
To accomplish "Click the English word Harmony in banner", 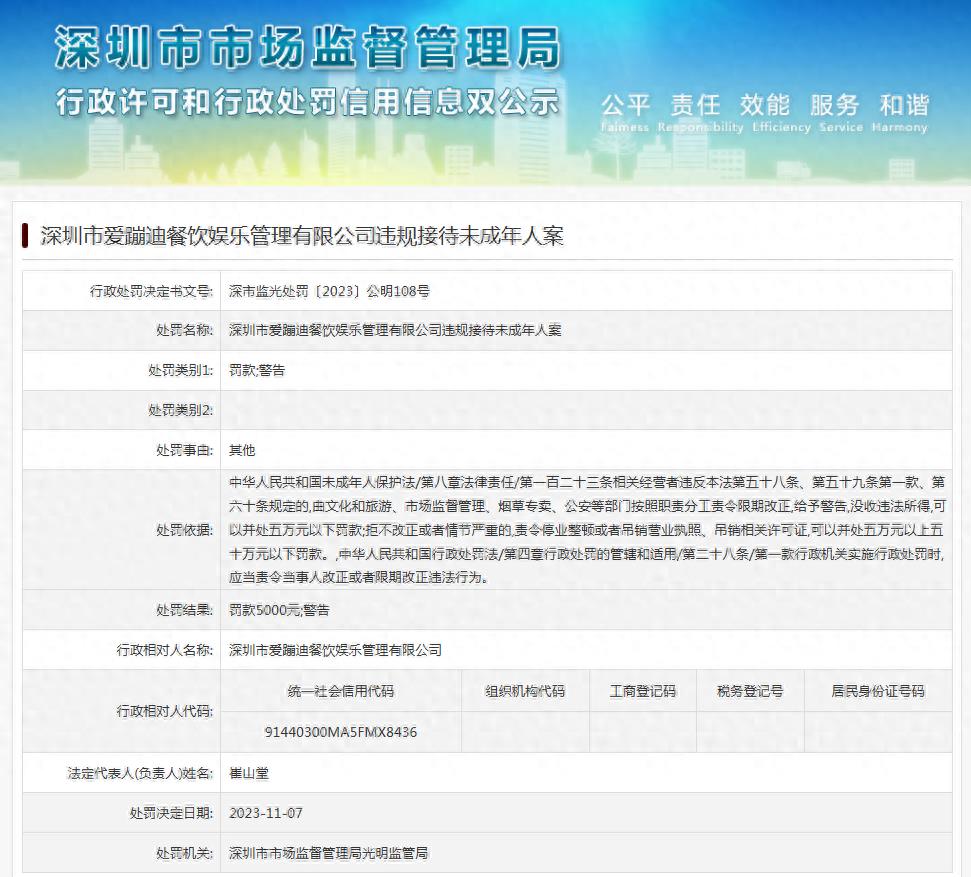I will pos(900,128).
